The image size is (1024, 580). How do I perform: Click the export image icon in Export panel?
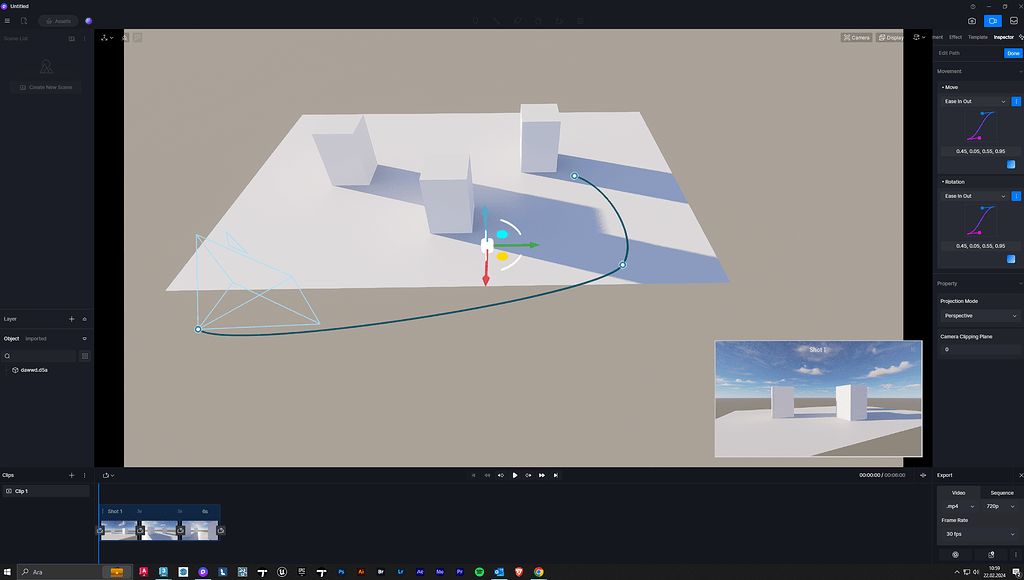pyautogui.click(x=991, y=555)
